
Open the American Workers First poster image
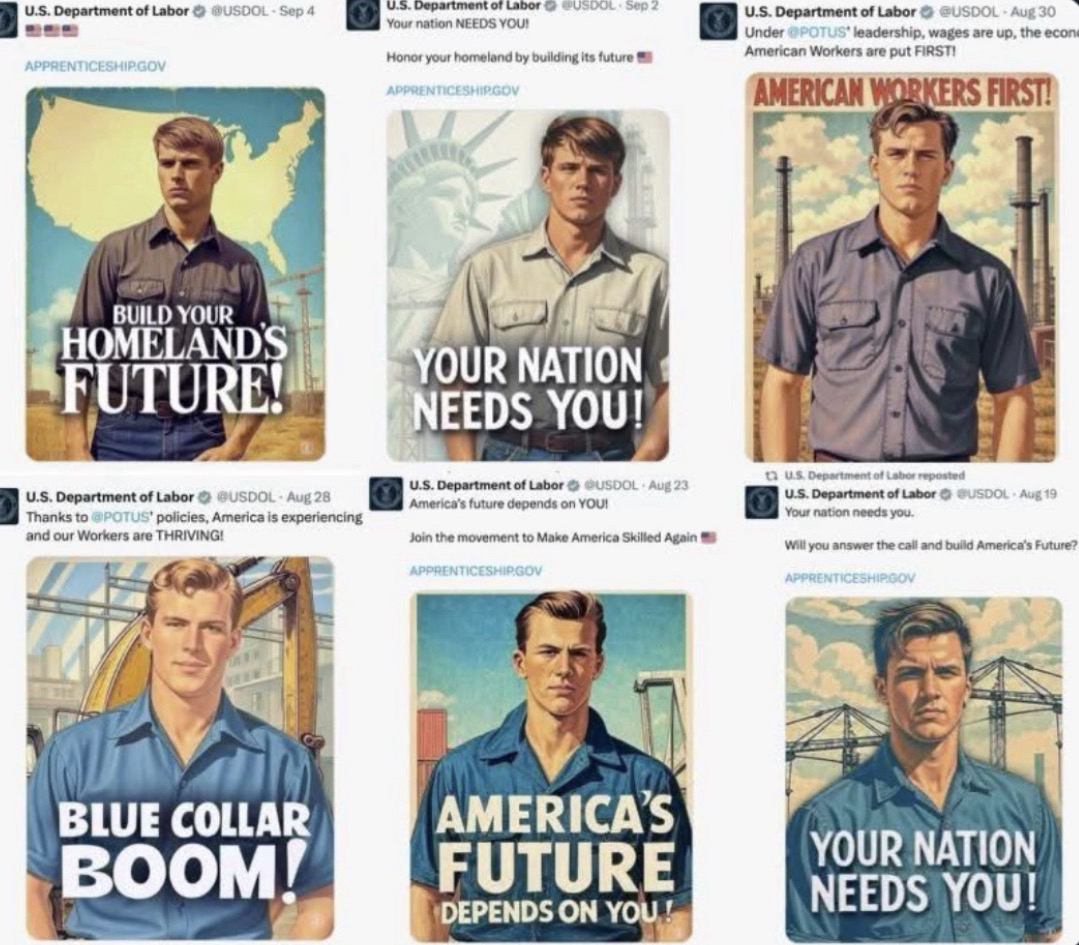pos(901,267)
